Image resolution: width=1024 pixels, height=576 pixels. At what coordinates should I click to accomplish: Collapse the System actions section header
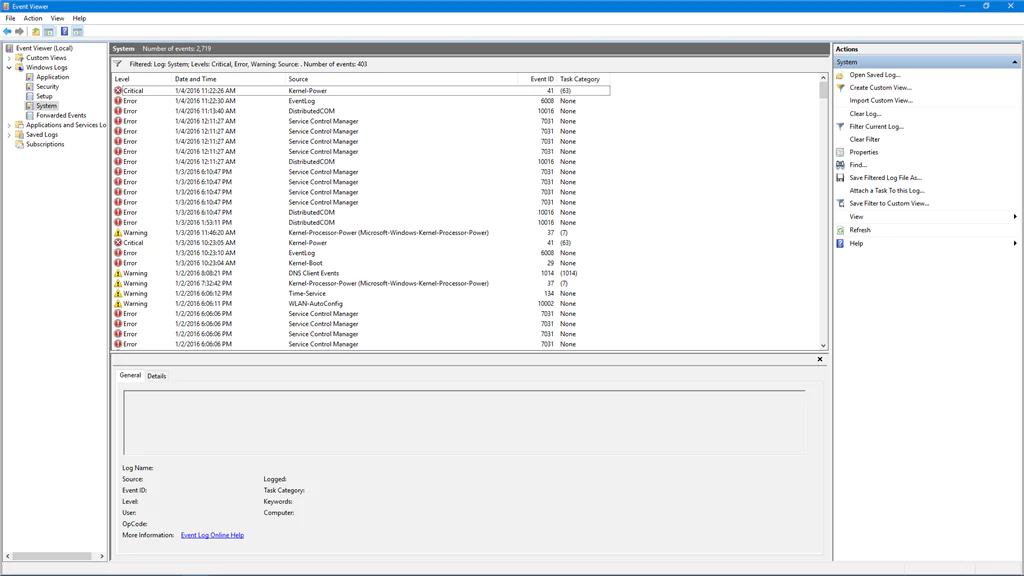point(1013,61)
